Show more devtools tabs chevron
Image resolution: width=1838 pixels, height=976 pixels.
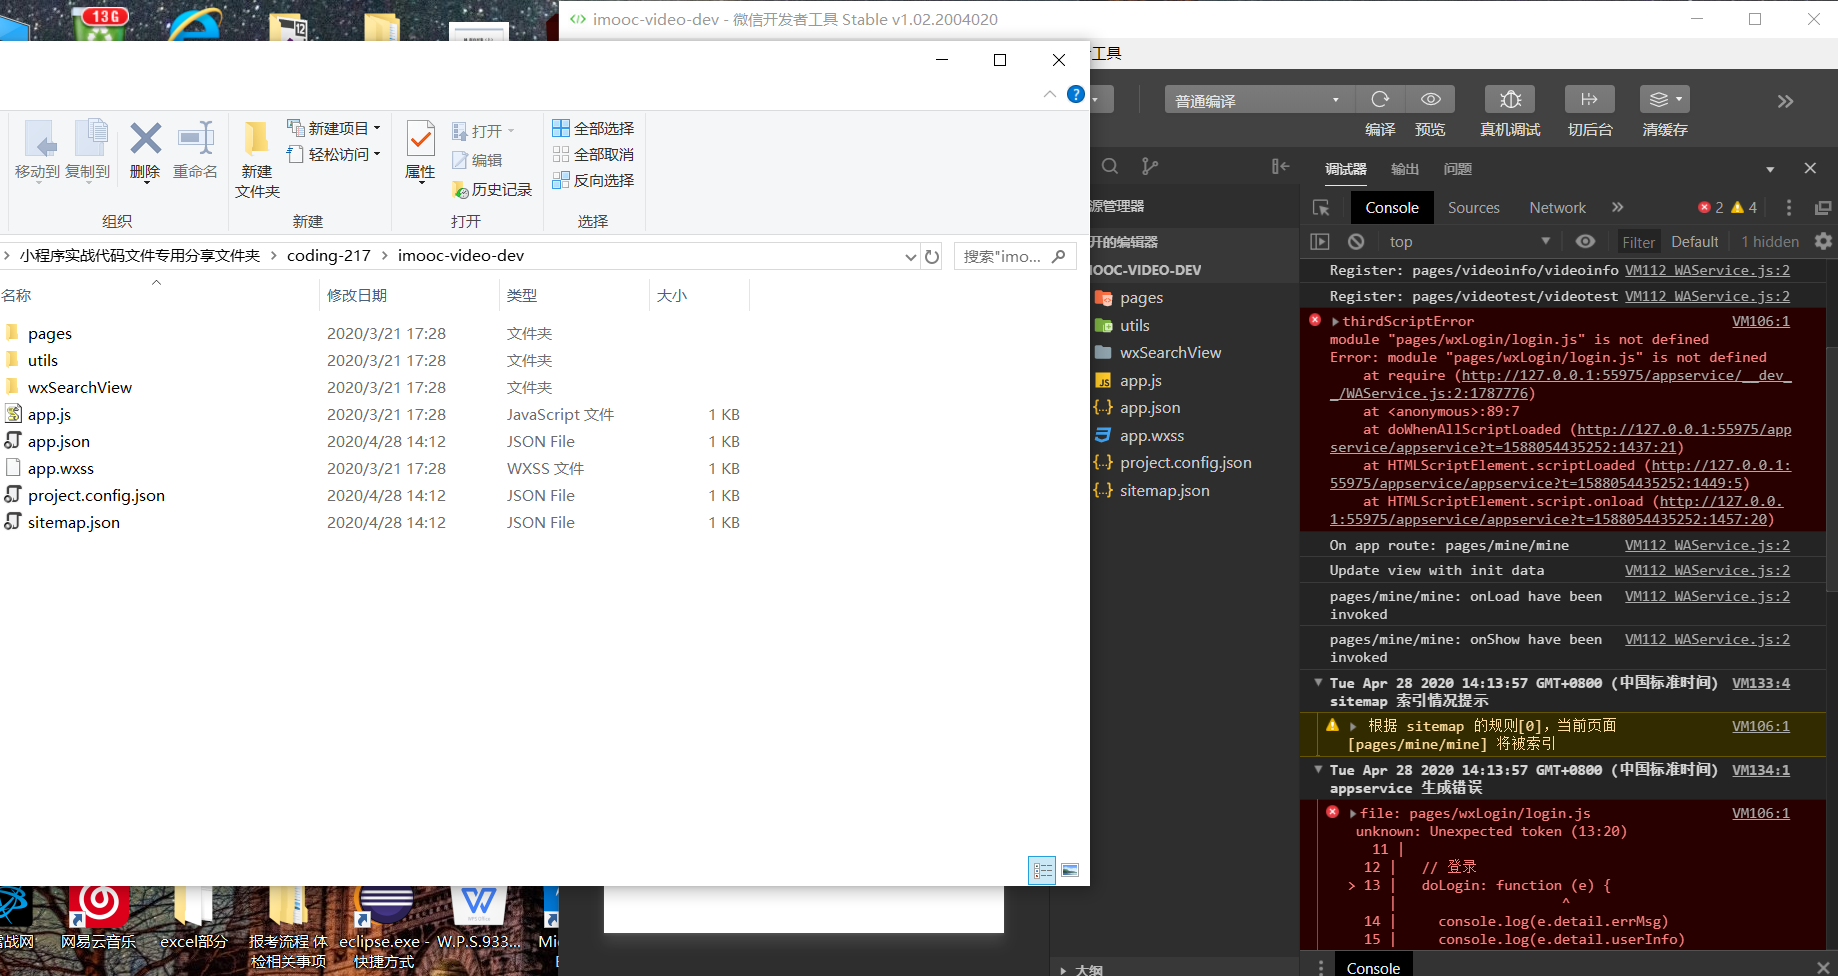pyautogui.click(x=1617, y=207)
